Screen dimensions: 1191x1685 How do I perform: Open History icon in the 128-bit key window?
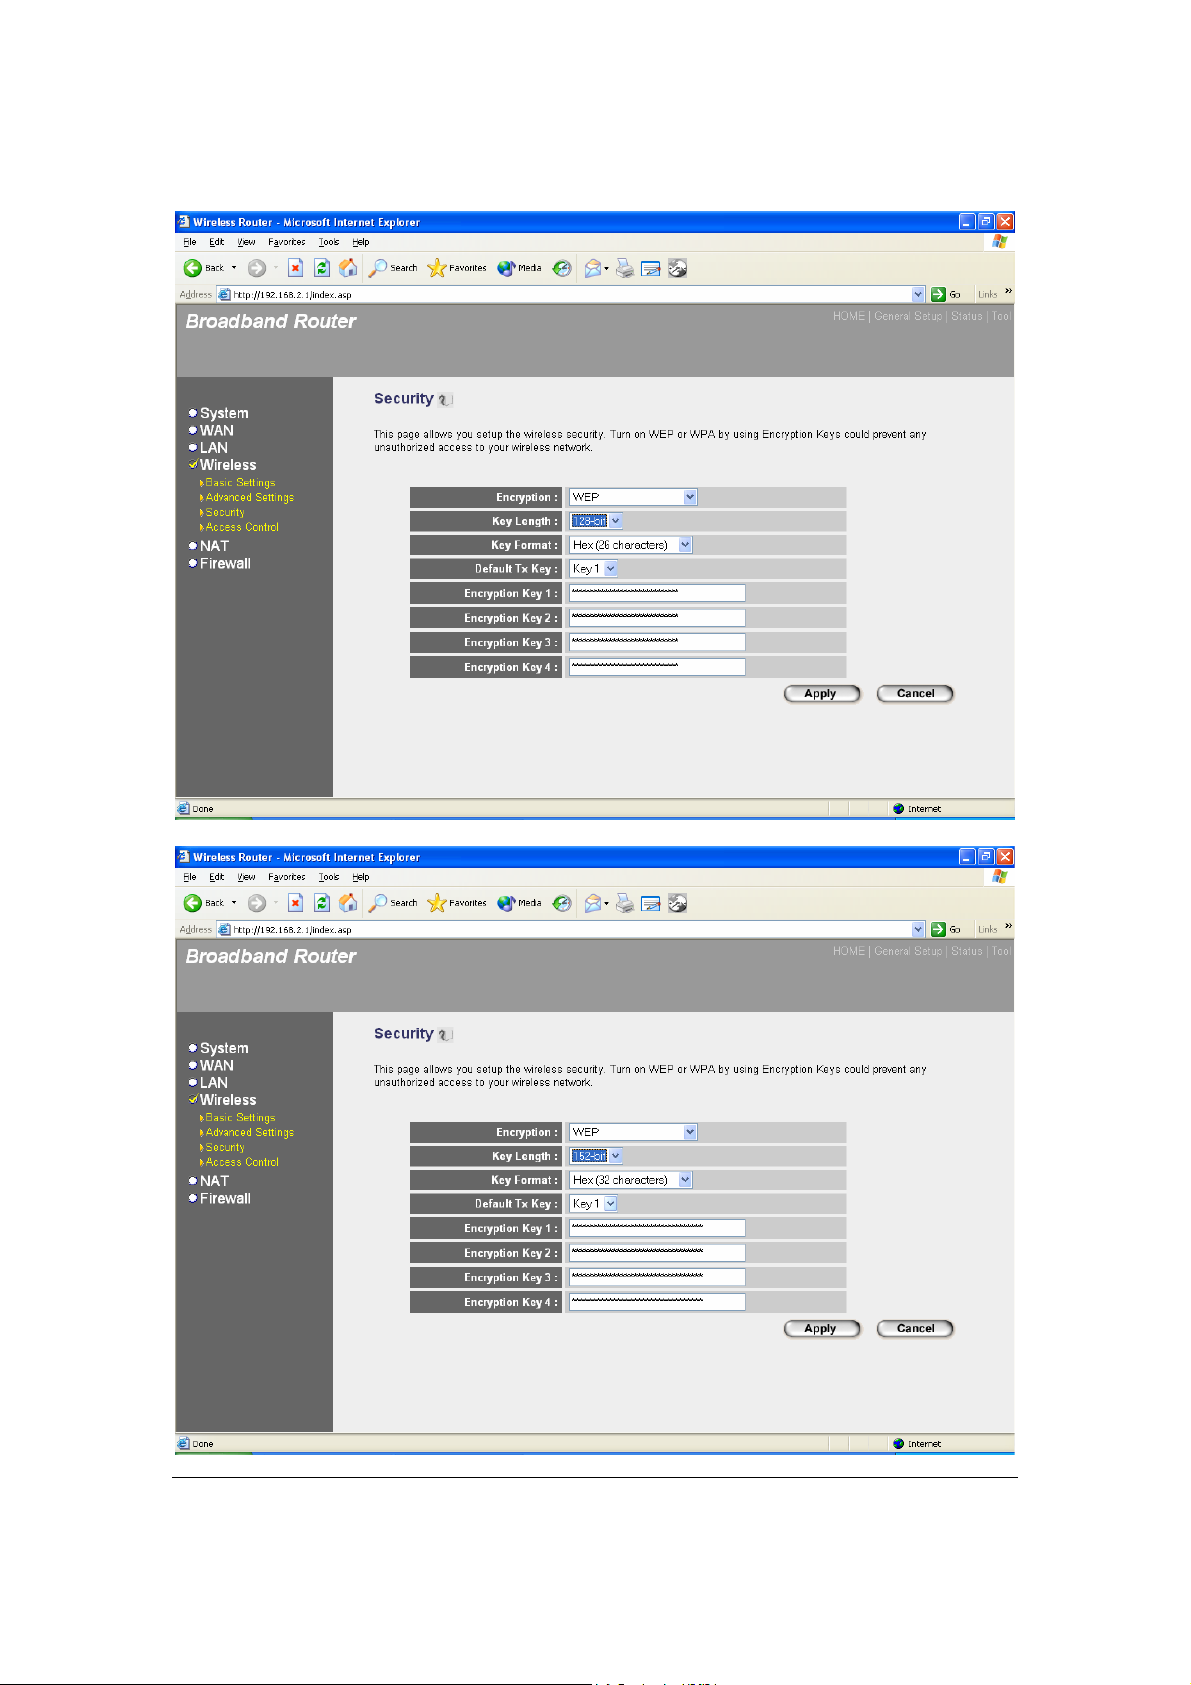click(x=562, y=268)
